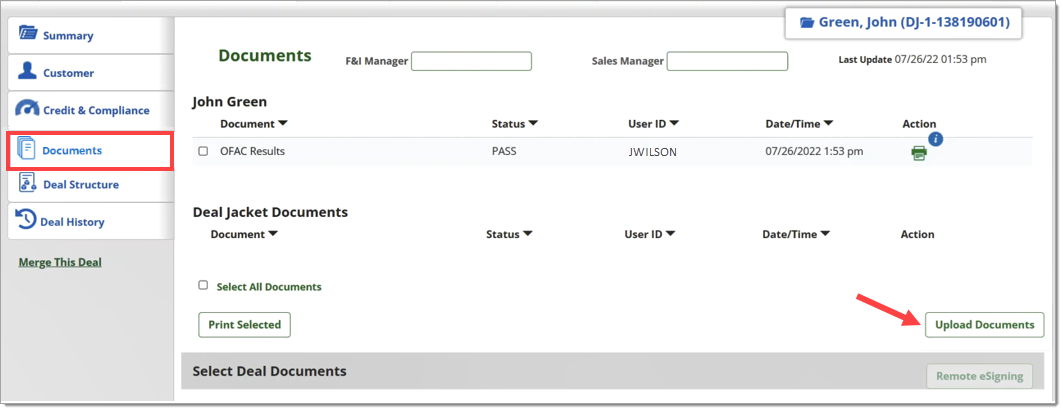Click the Upload Documents button
Viewport: 1063px width, 411px height.
click(x=984, y=325)
